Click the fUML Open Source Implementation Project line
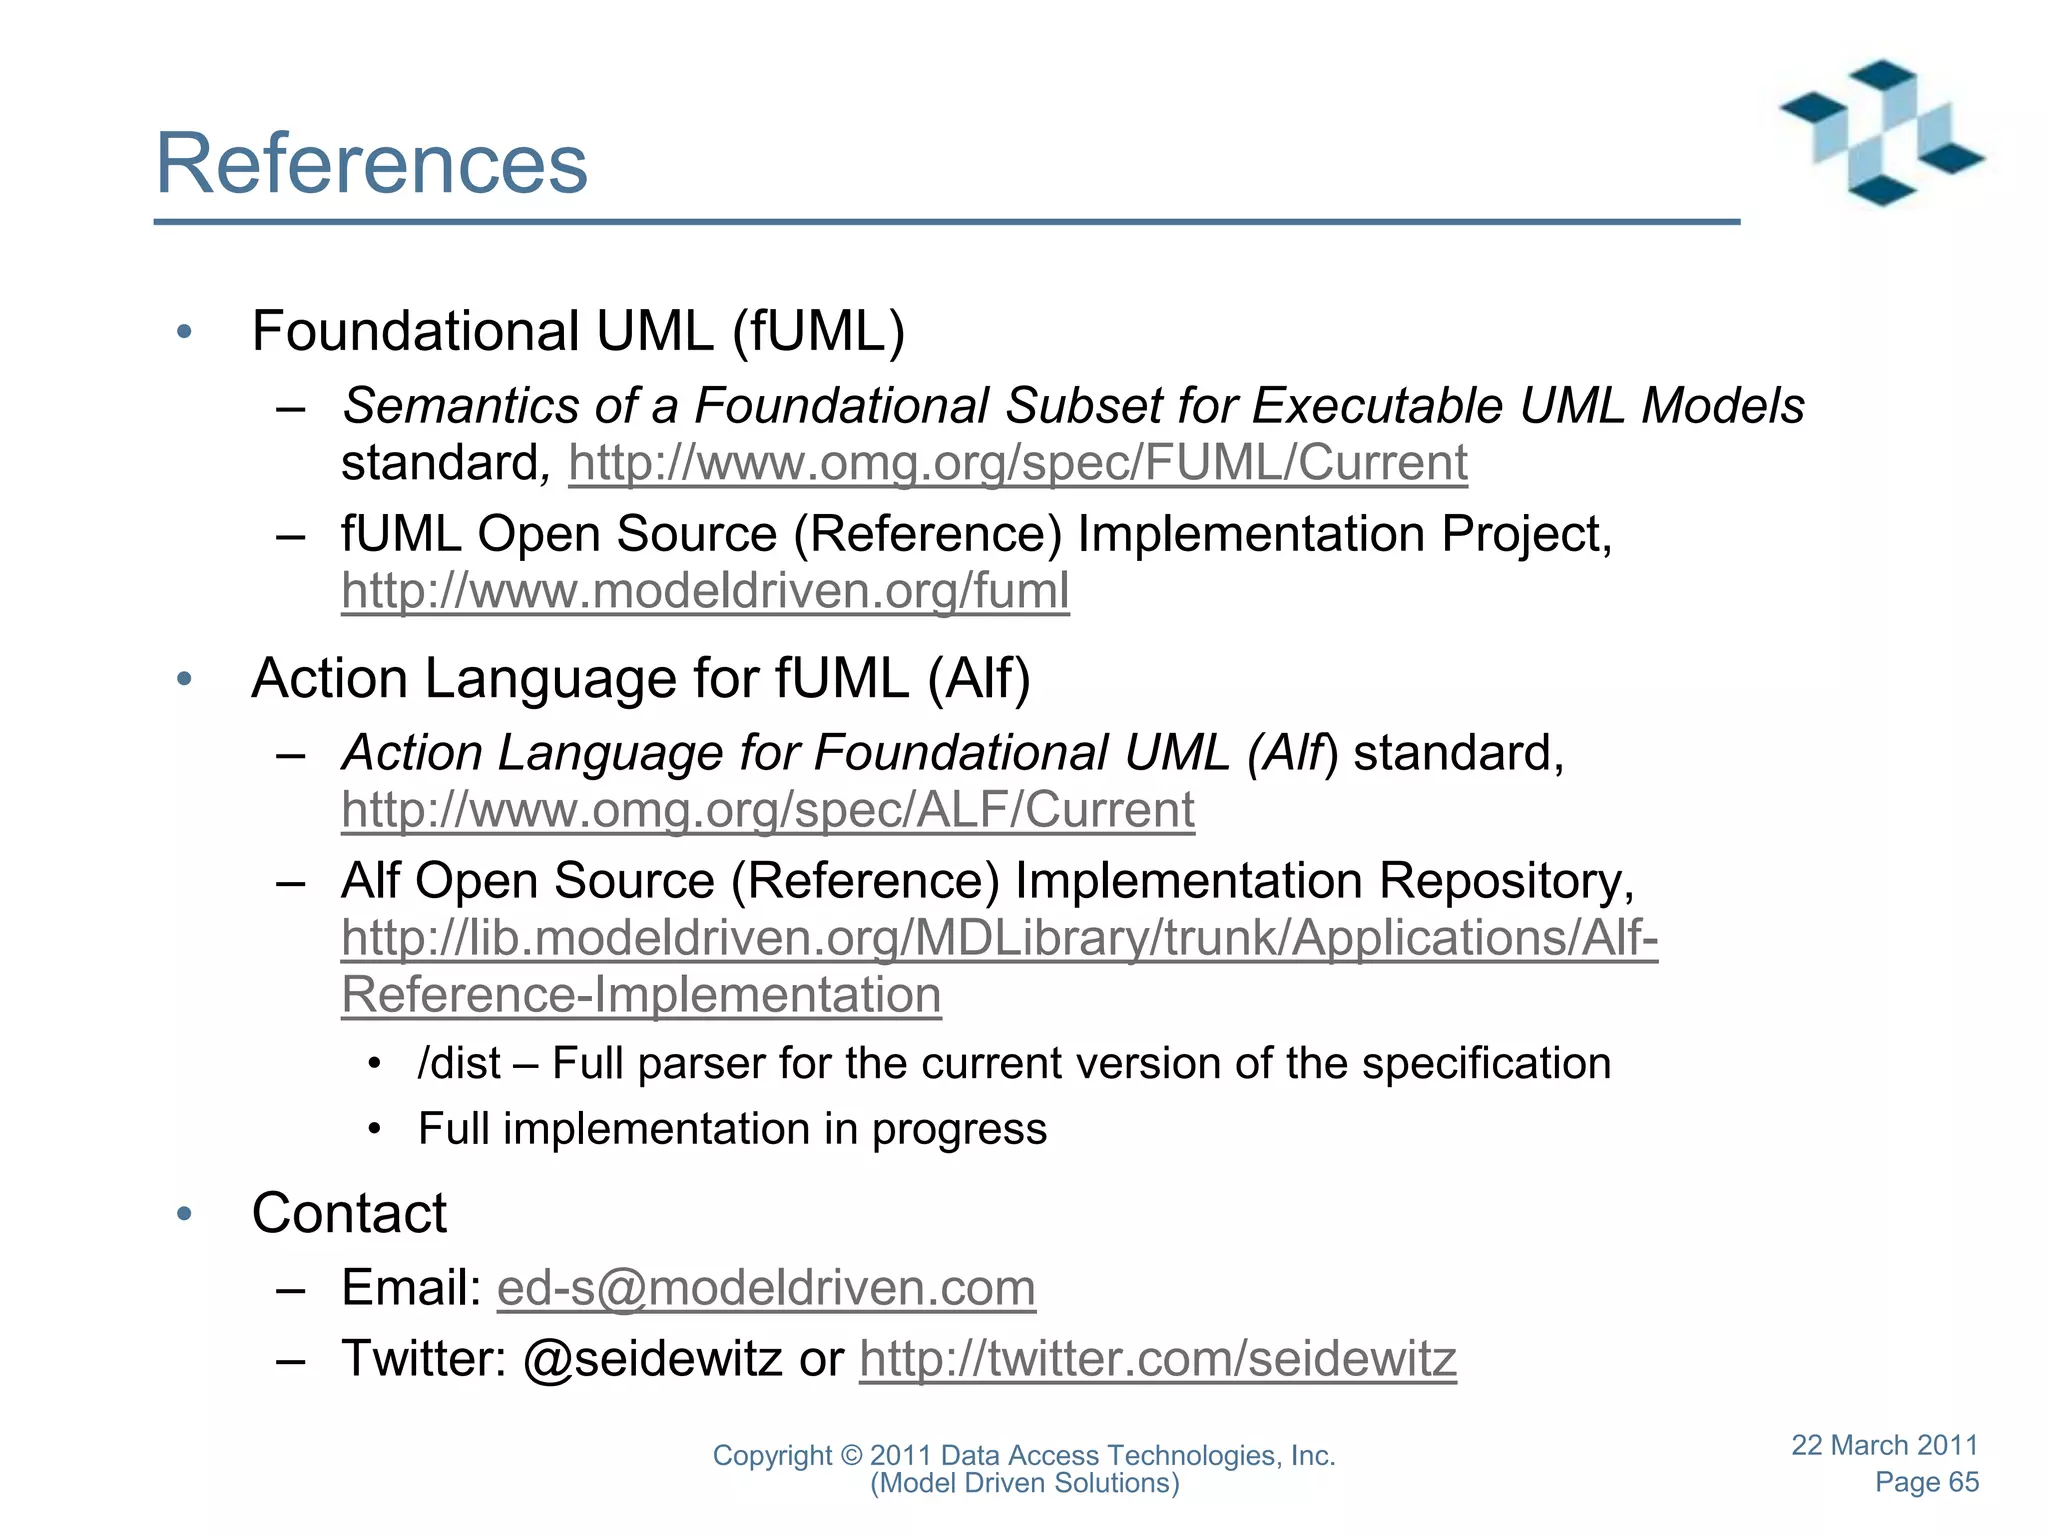The image size is (2048, 1536). point(976,534)
